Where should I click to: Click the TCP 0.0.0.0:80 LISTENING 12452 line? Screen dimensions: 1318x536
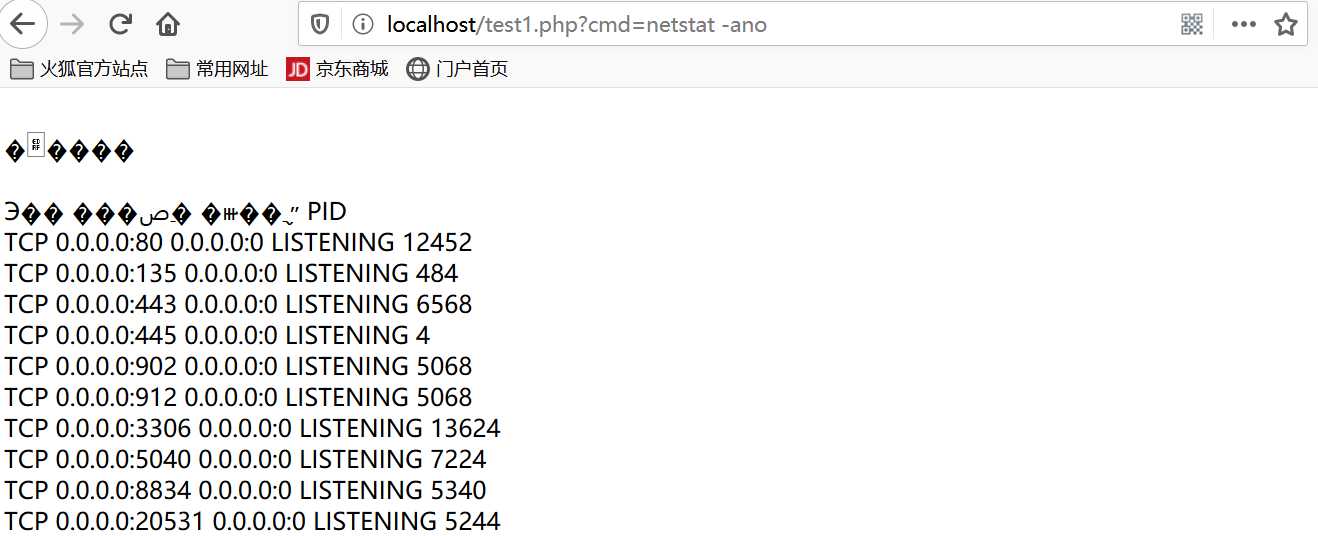point(238,243)
